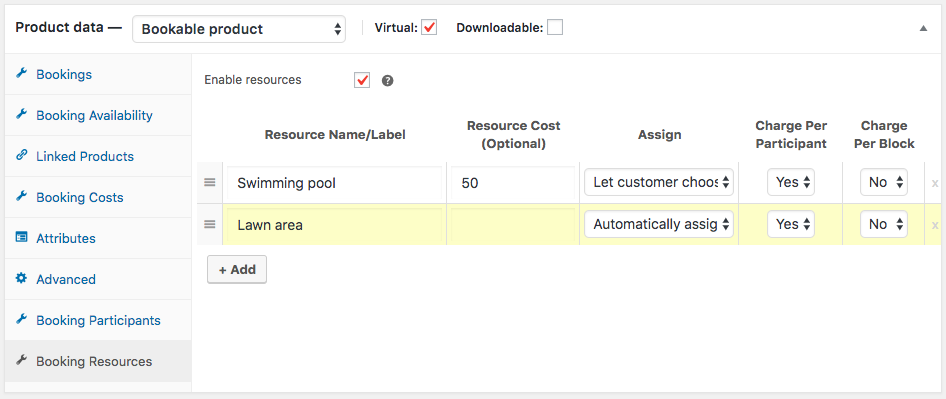Click the Bookings wrench icon
The image size is (946, 399).
coord(21,74)
